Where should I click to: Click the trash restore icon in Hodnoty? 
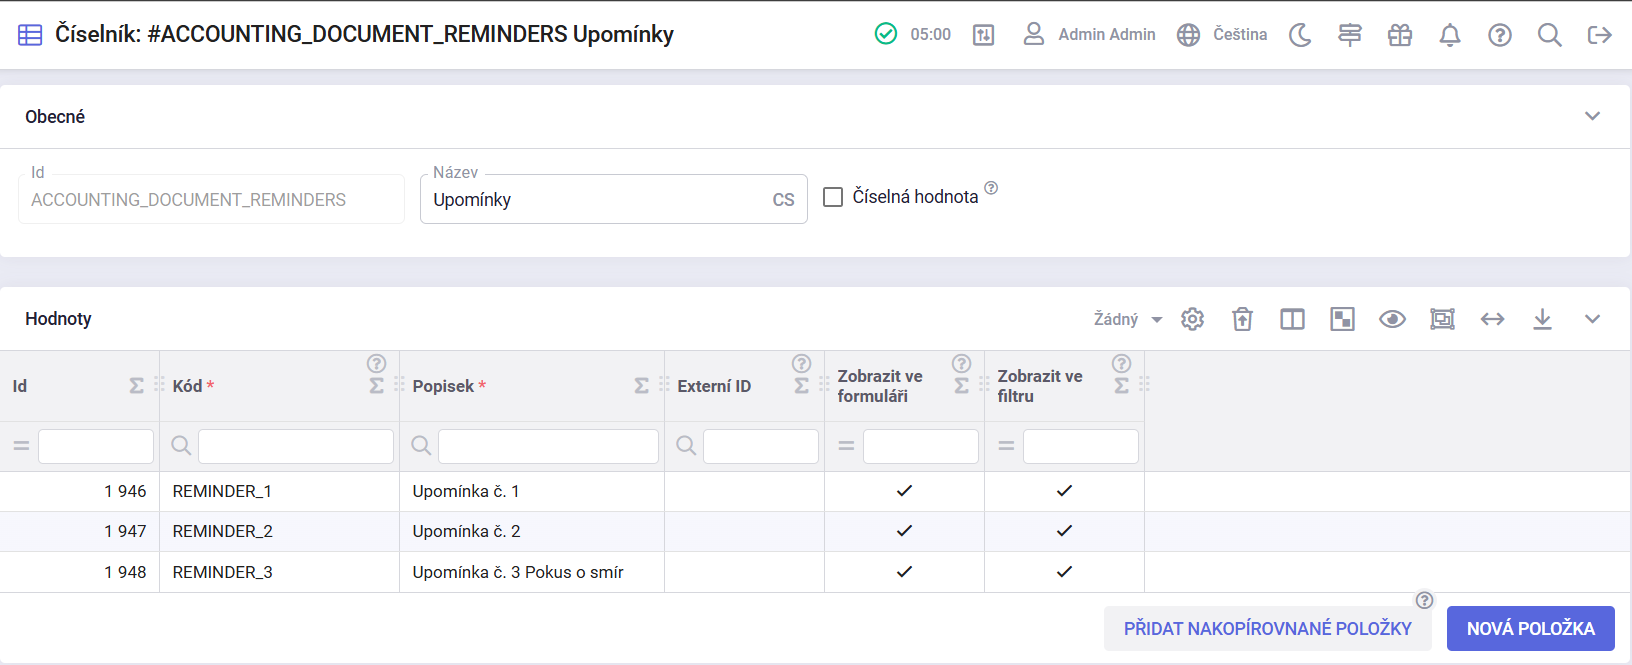[x=1243, y=319]
